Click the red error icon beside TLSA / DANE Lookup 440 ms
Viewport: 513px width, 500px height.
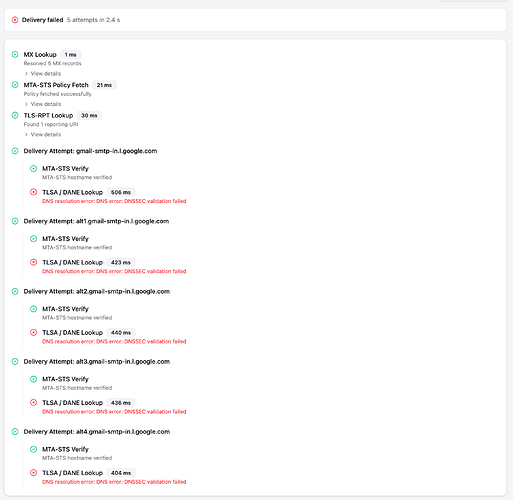click(x=33, y=332)
